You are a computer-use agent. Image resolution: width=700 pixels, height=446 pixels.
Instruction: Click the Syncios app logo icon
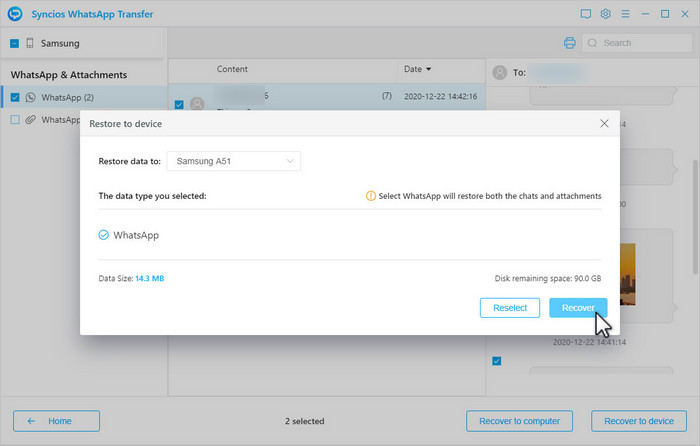[15, 14]
